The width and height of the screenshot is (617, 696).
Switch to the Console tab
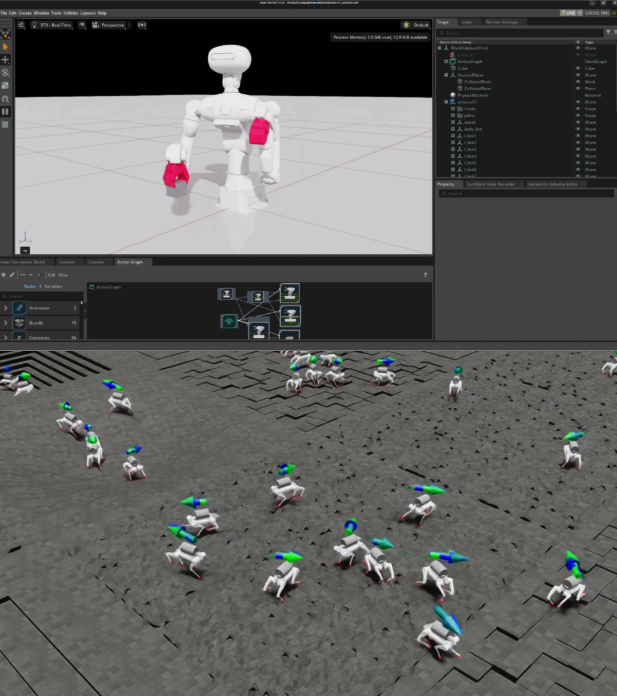tap(96, 262)
